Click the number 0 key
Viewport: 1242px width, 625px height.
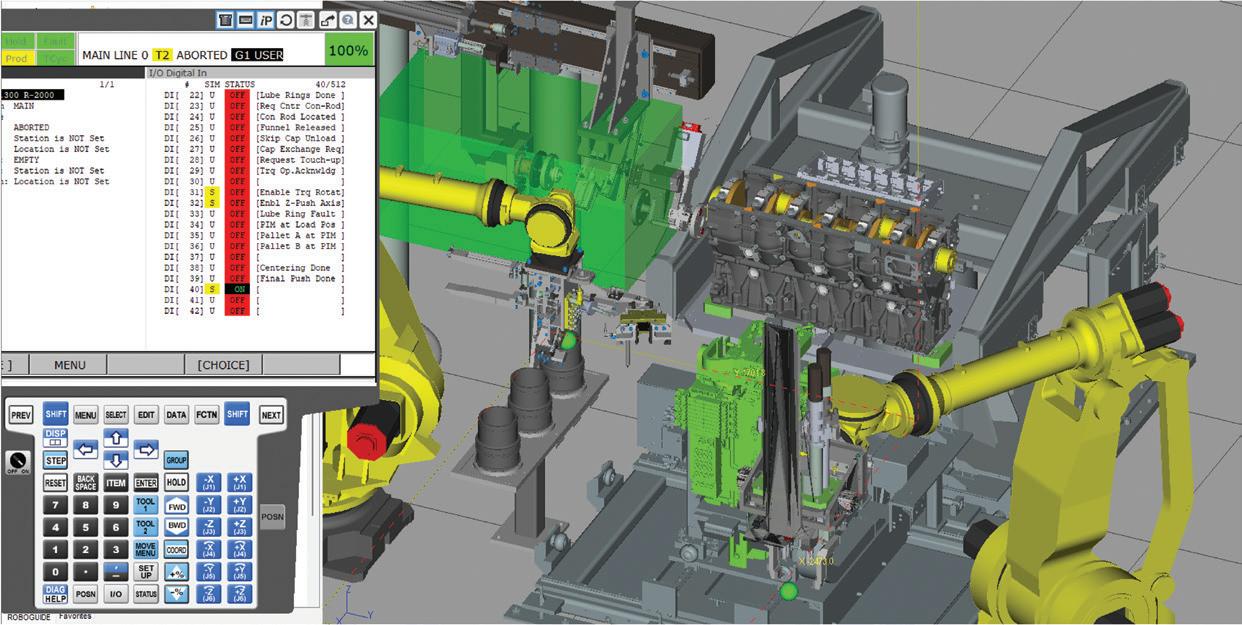tap(55, 572)
